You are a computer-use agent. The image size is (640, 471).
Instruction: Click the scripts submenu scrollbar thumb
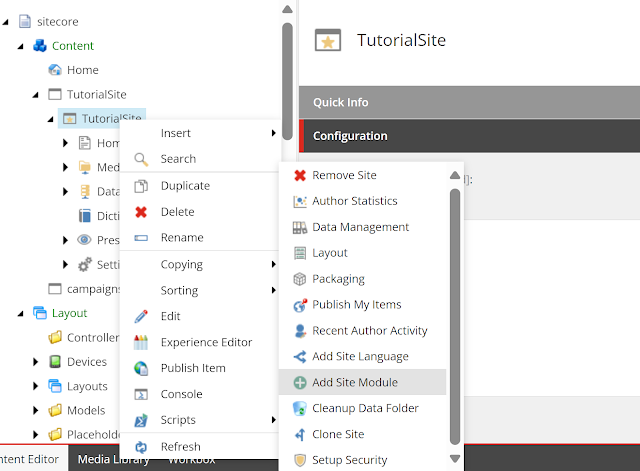[x=455, y=316]
